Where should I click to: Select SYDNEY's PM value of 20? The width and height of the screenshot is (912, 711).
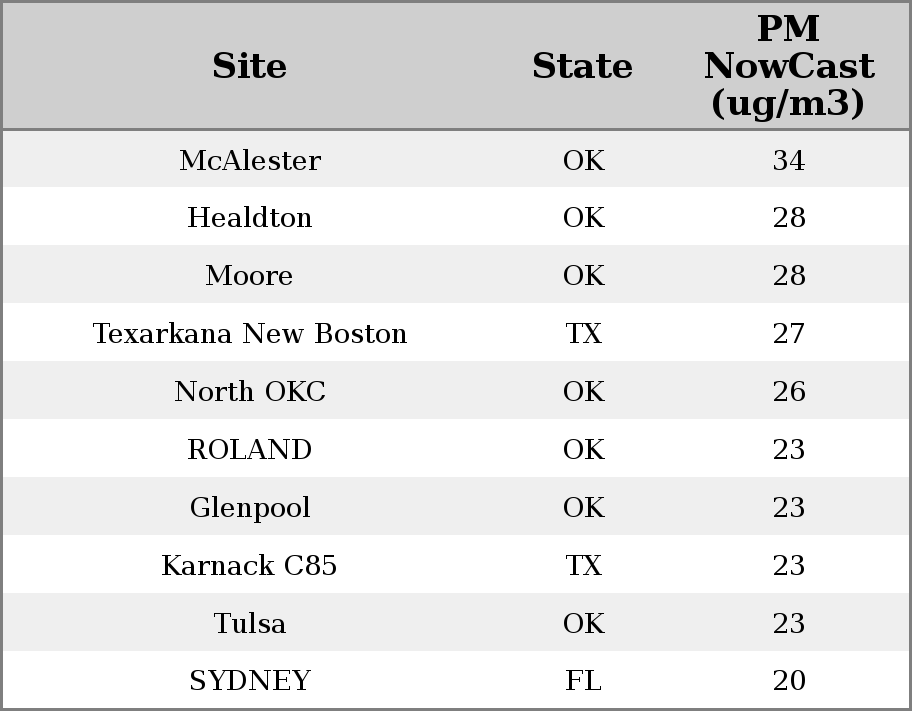click(x=789, y=681)
